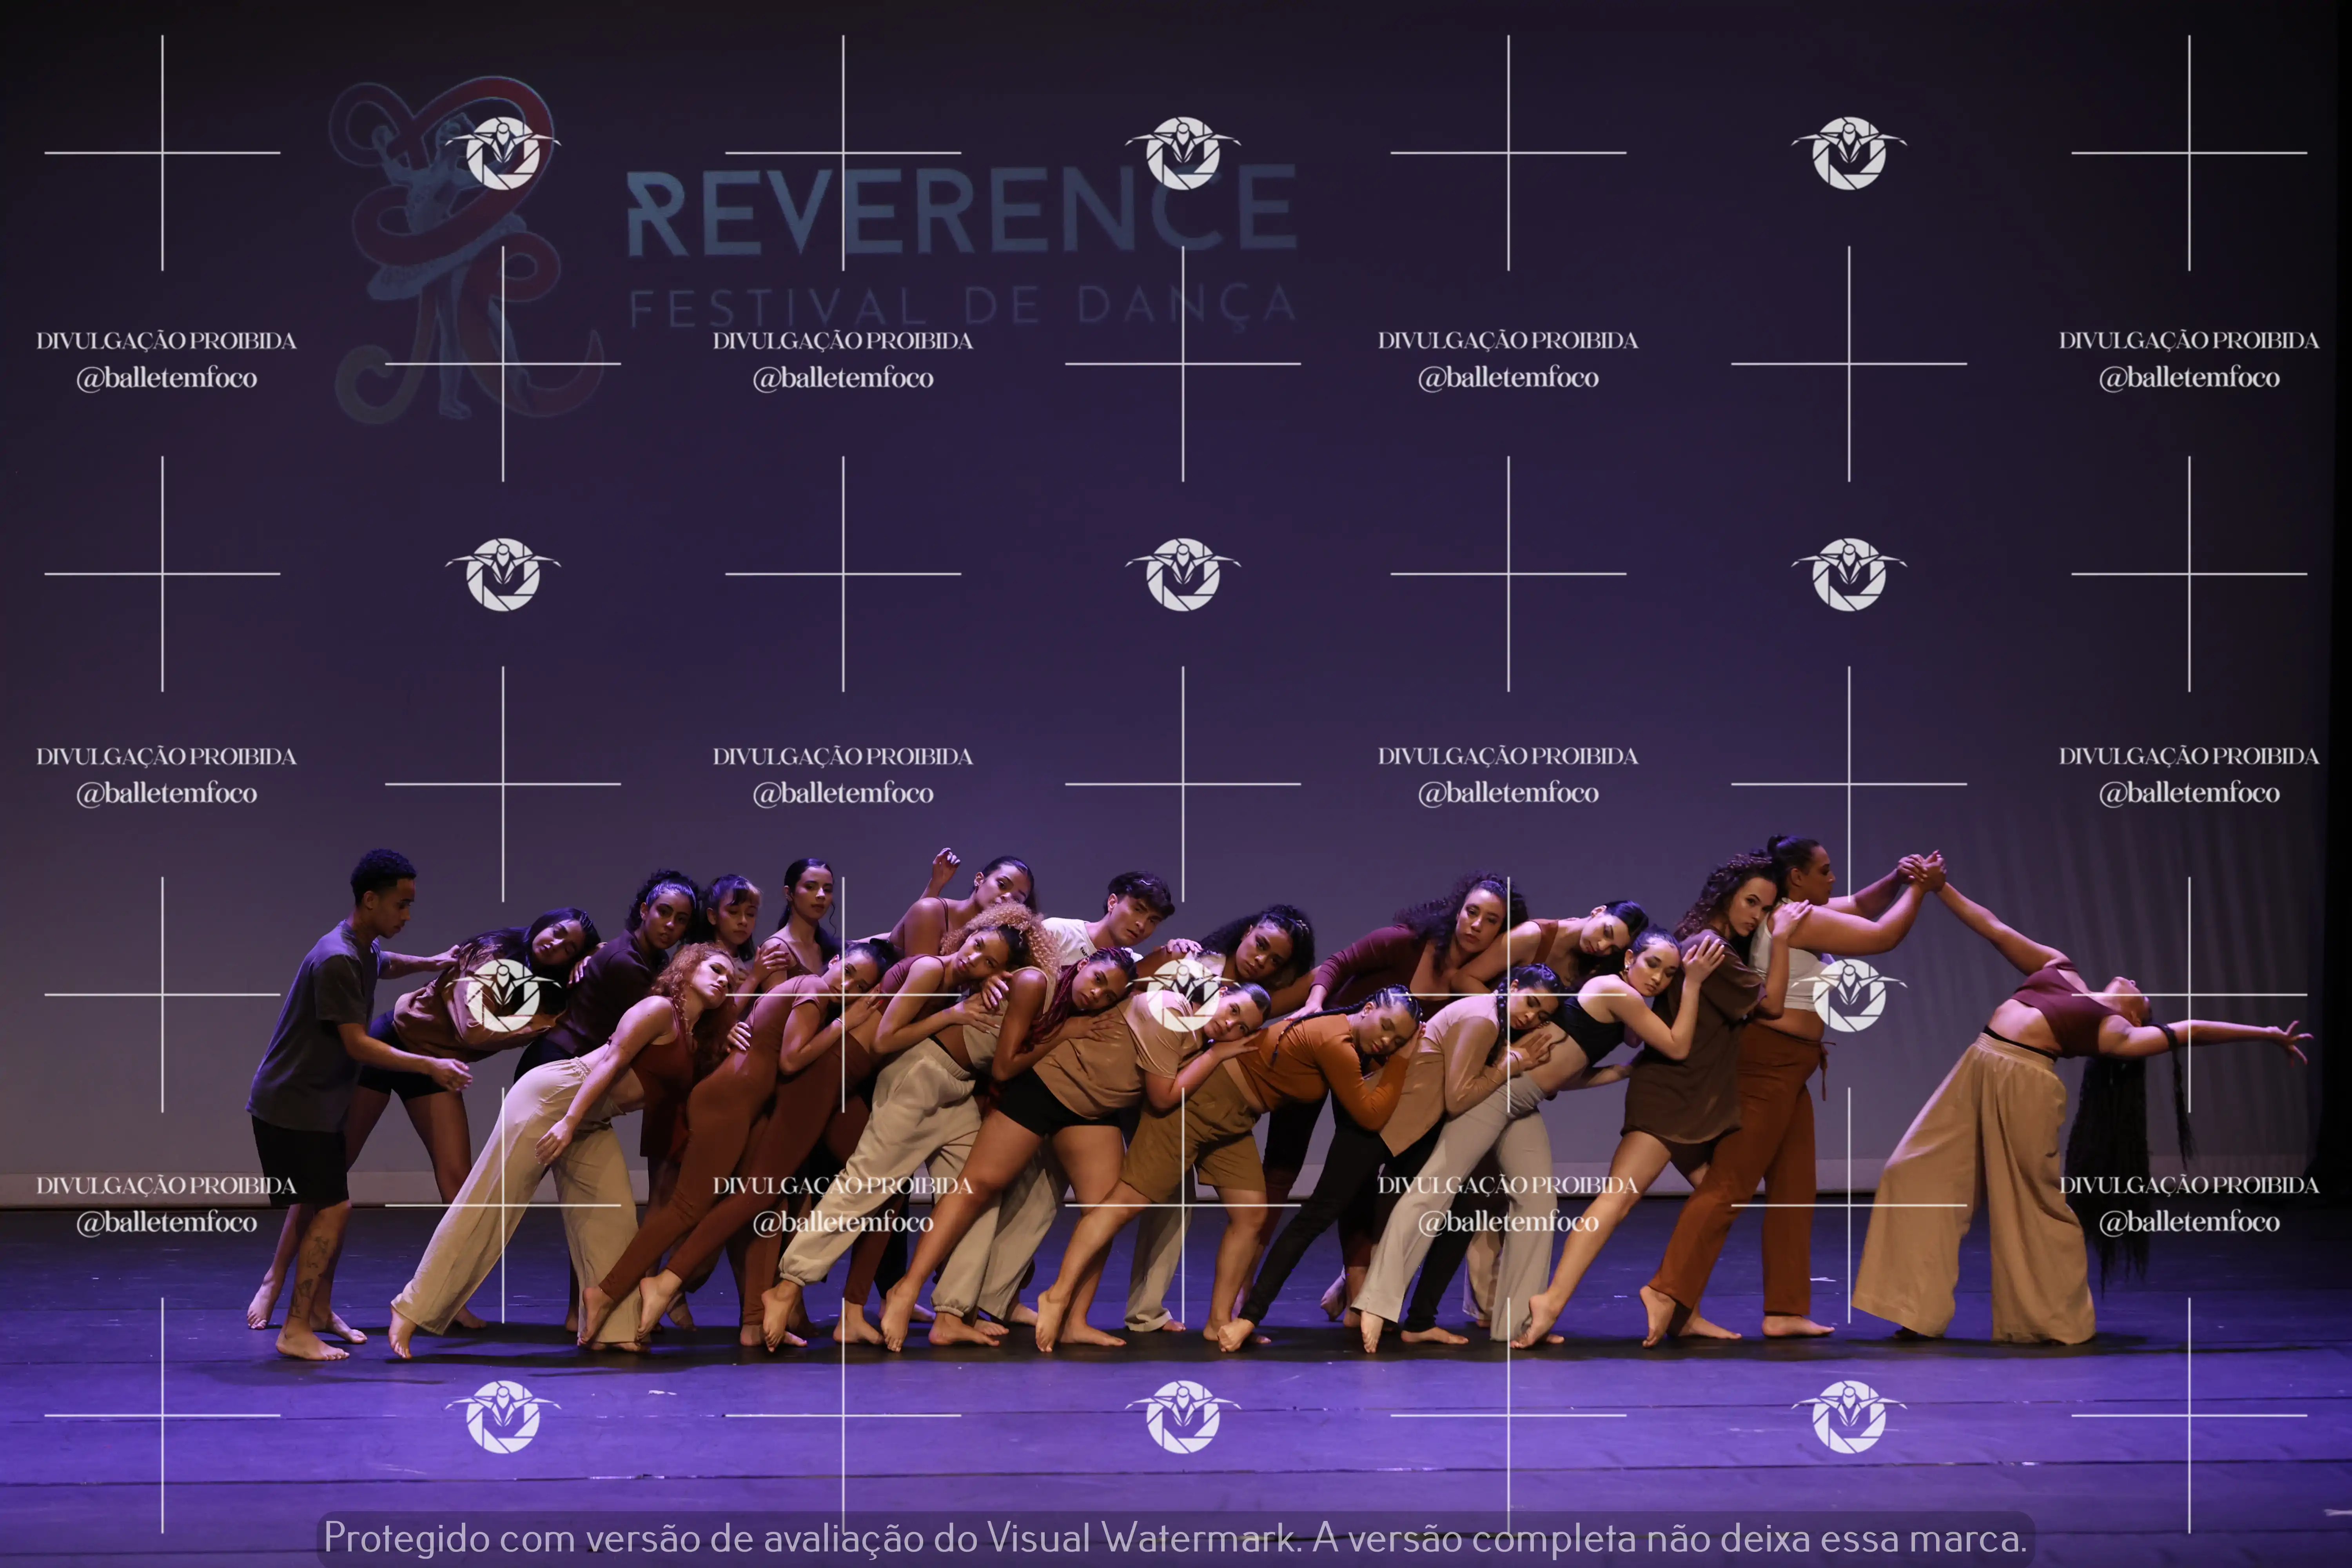Click the camera watermark icon over the REVERENCE lettering

click(x=1183, y=153)
